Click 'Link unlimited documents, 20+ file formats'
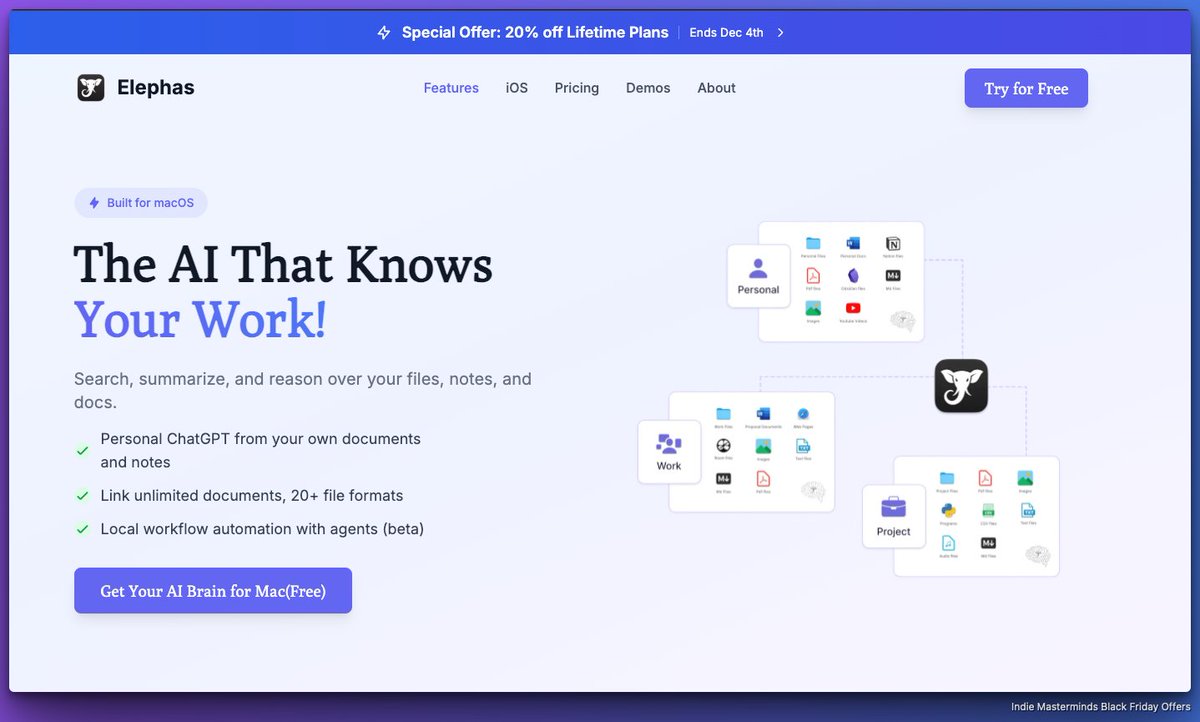This screenshot has height=722, width=1200. tap(252, 496)
